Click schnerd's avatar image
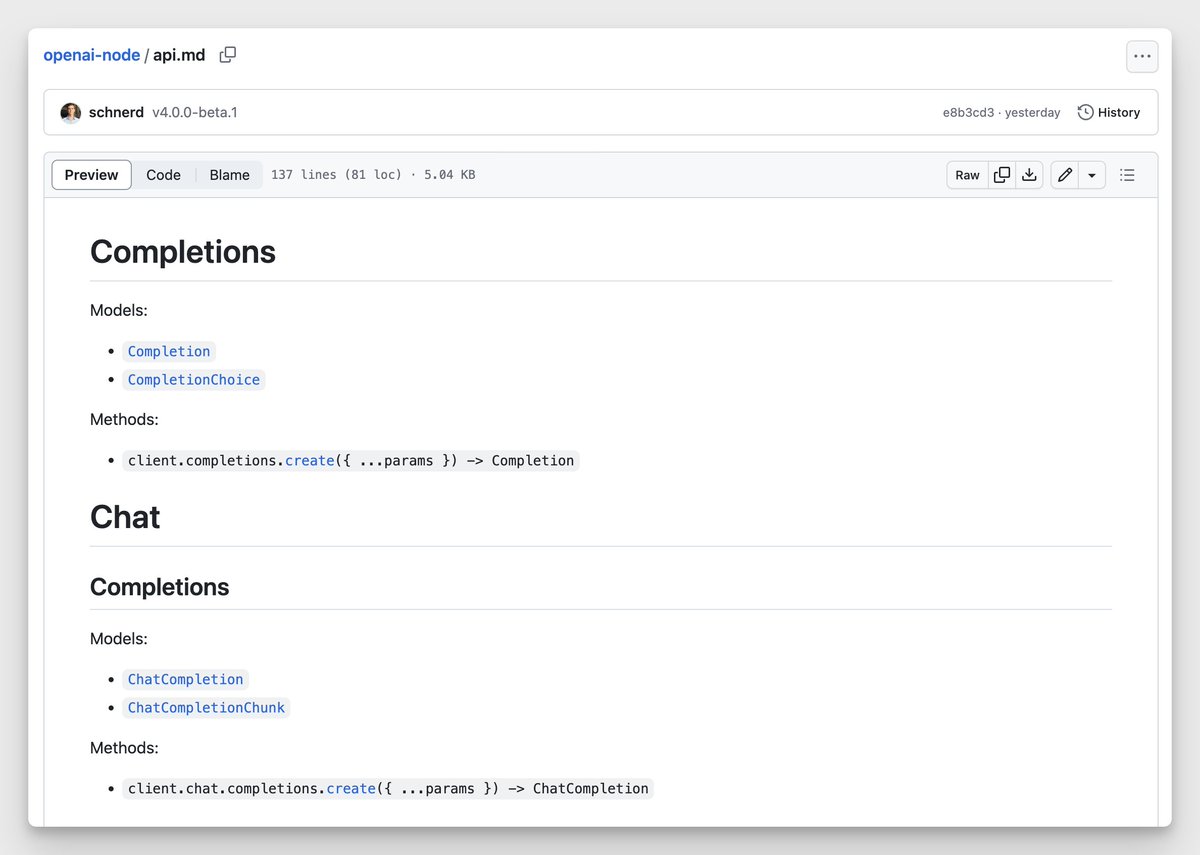The image size is (1200, 855). [x=71, y=113]
